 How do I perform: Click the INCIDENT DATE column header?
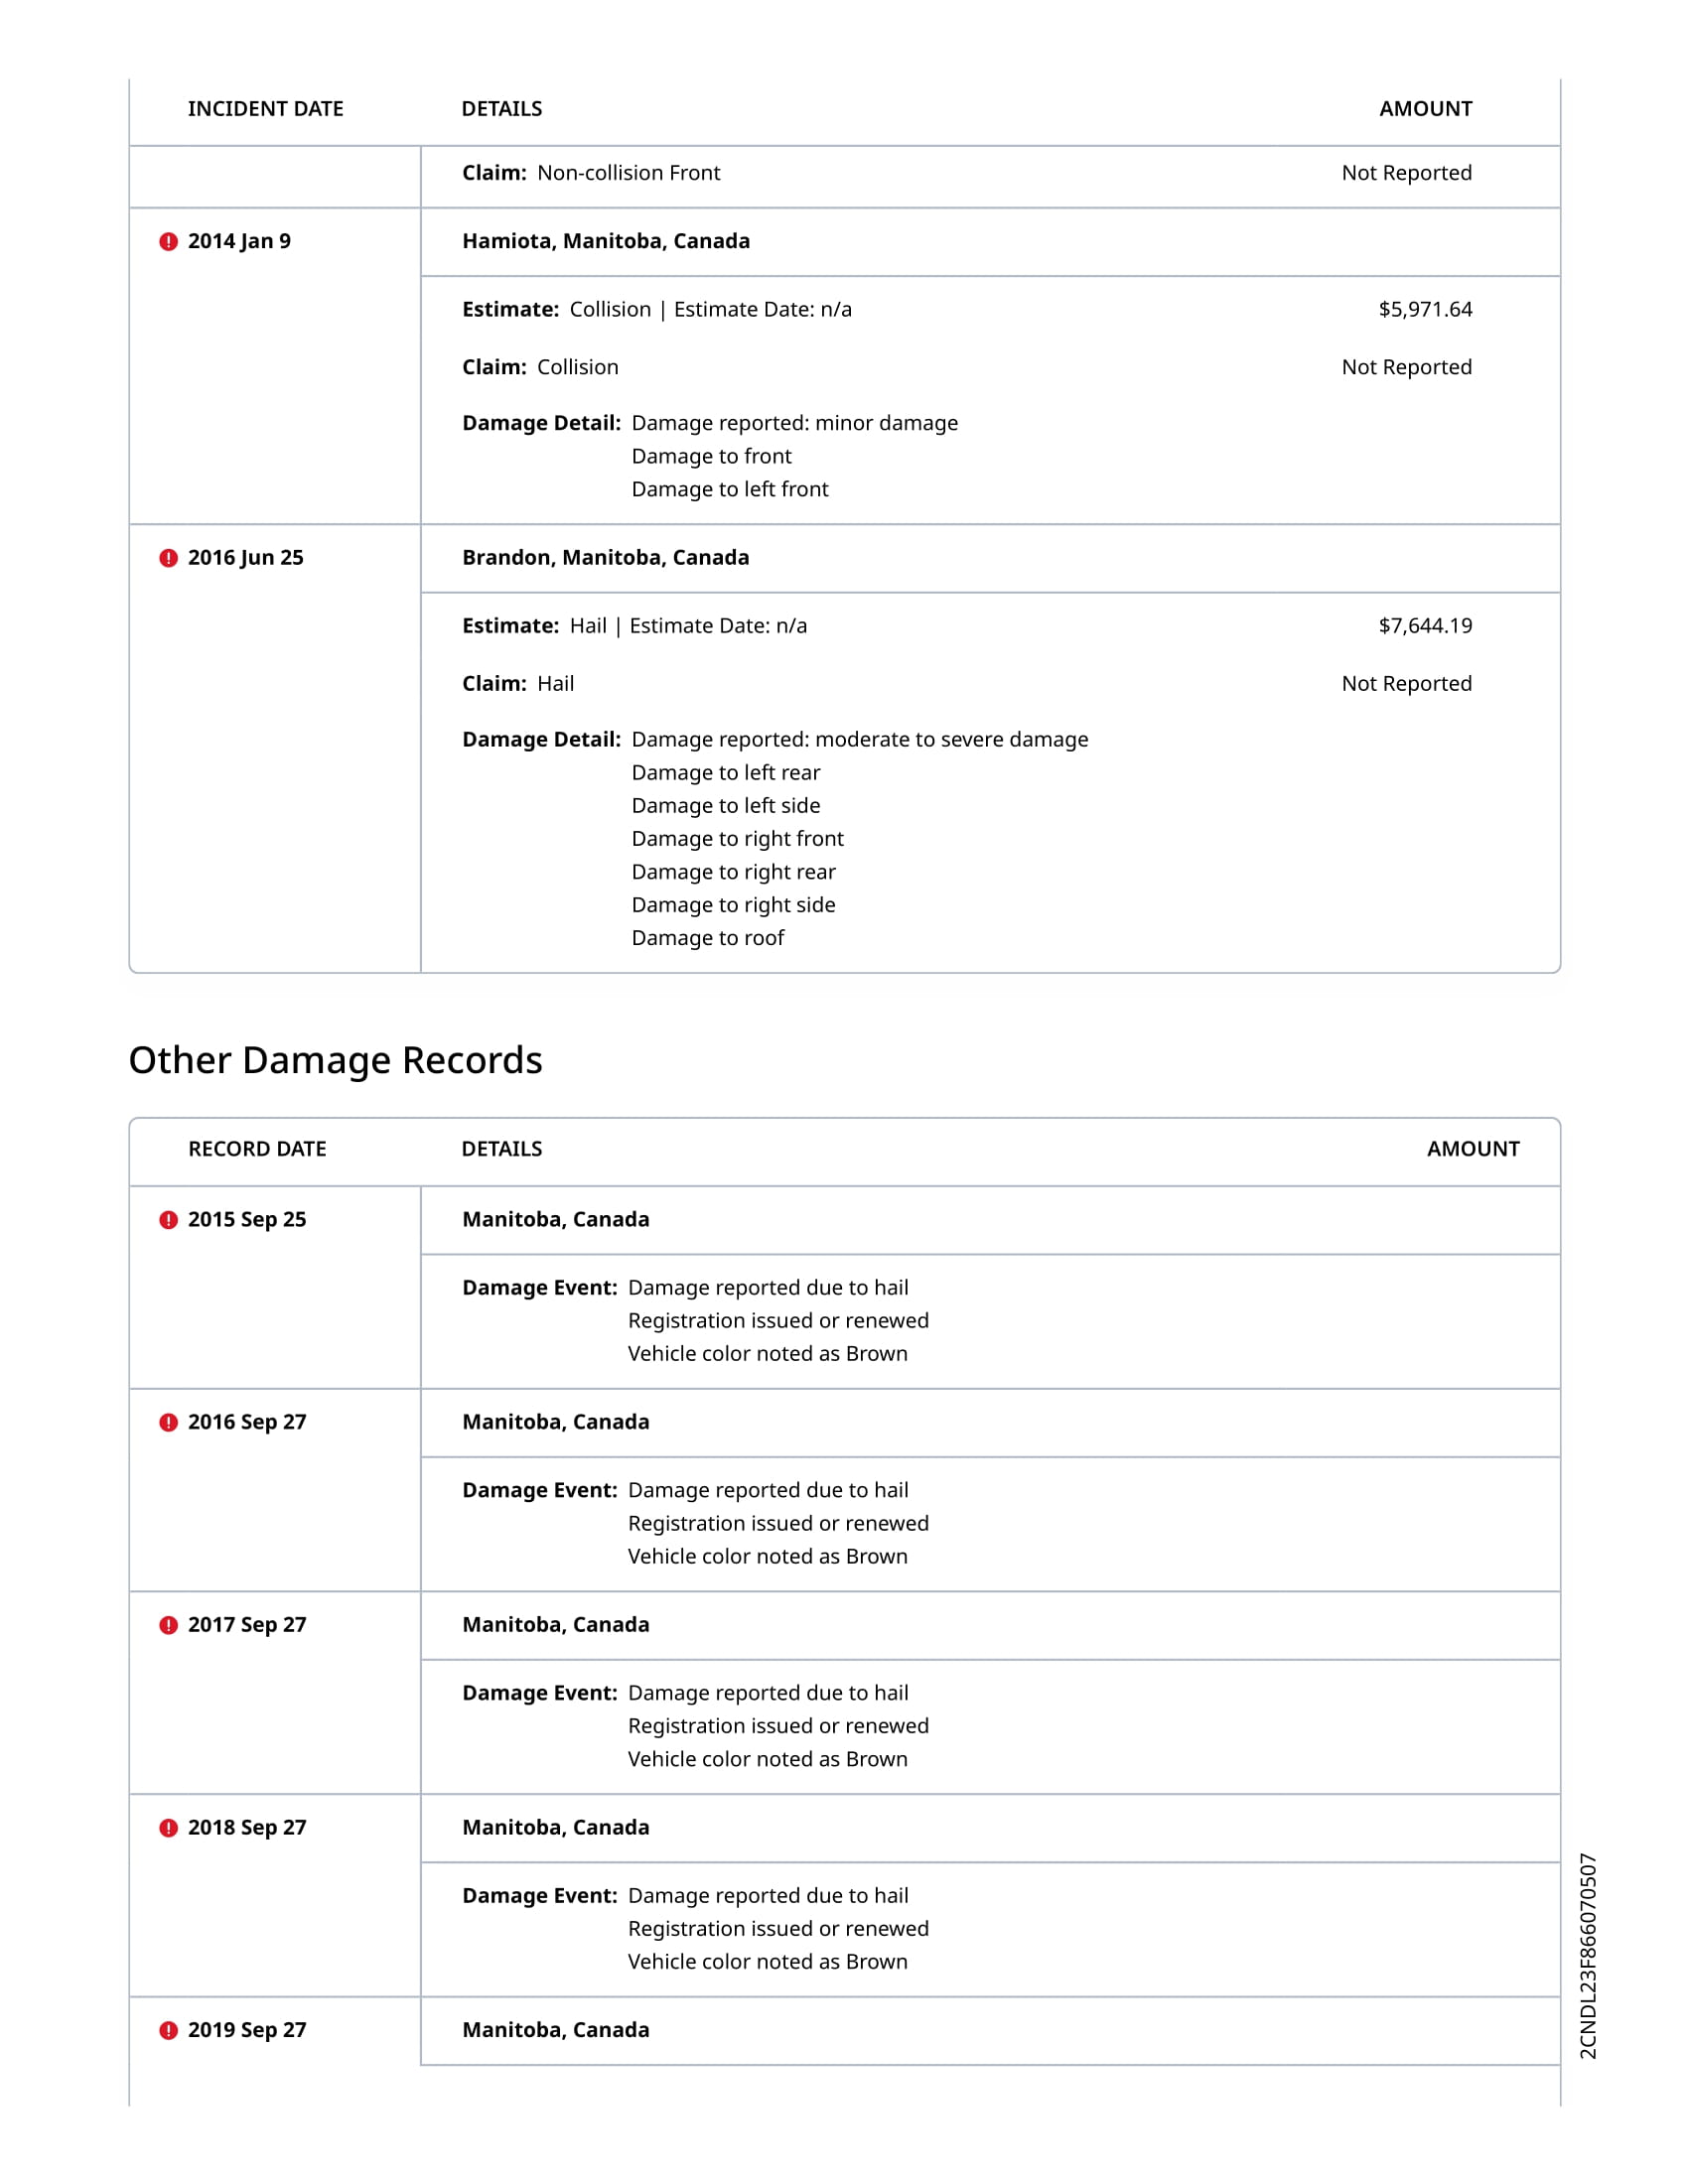(x=265, y=109)
